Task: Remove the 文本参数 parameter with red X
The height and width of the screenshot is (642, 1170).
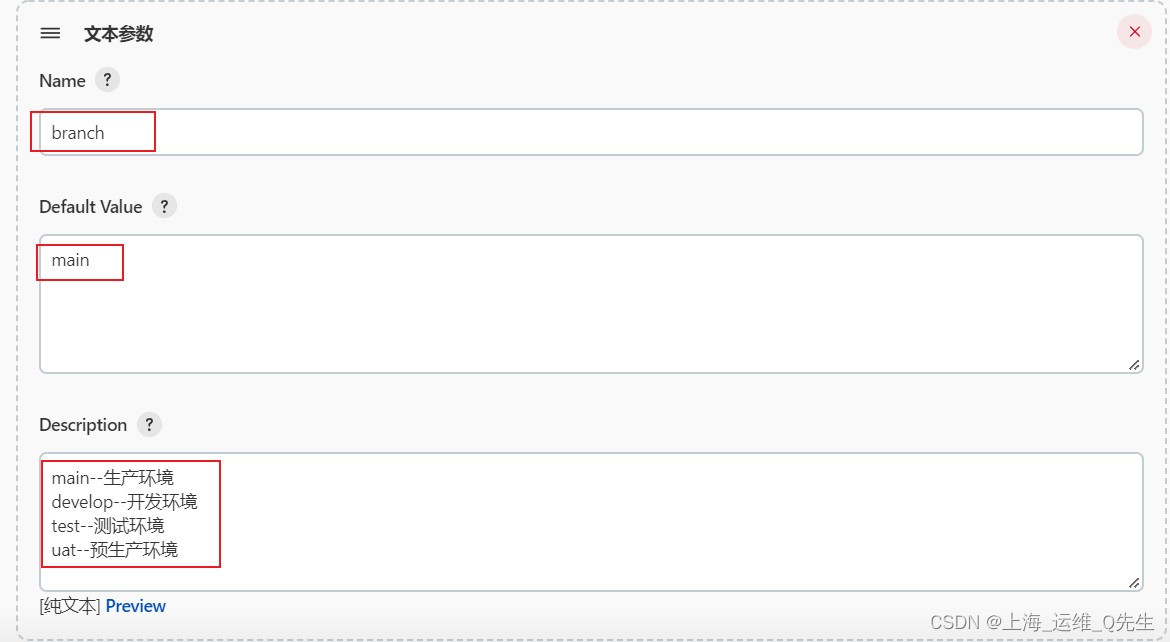Action: 1134,32
